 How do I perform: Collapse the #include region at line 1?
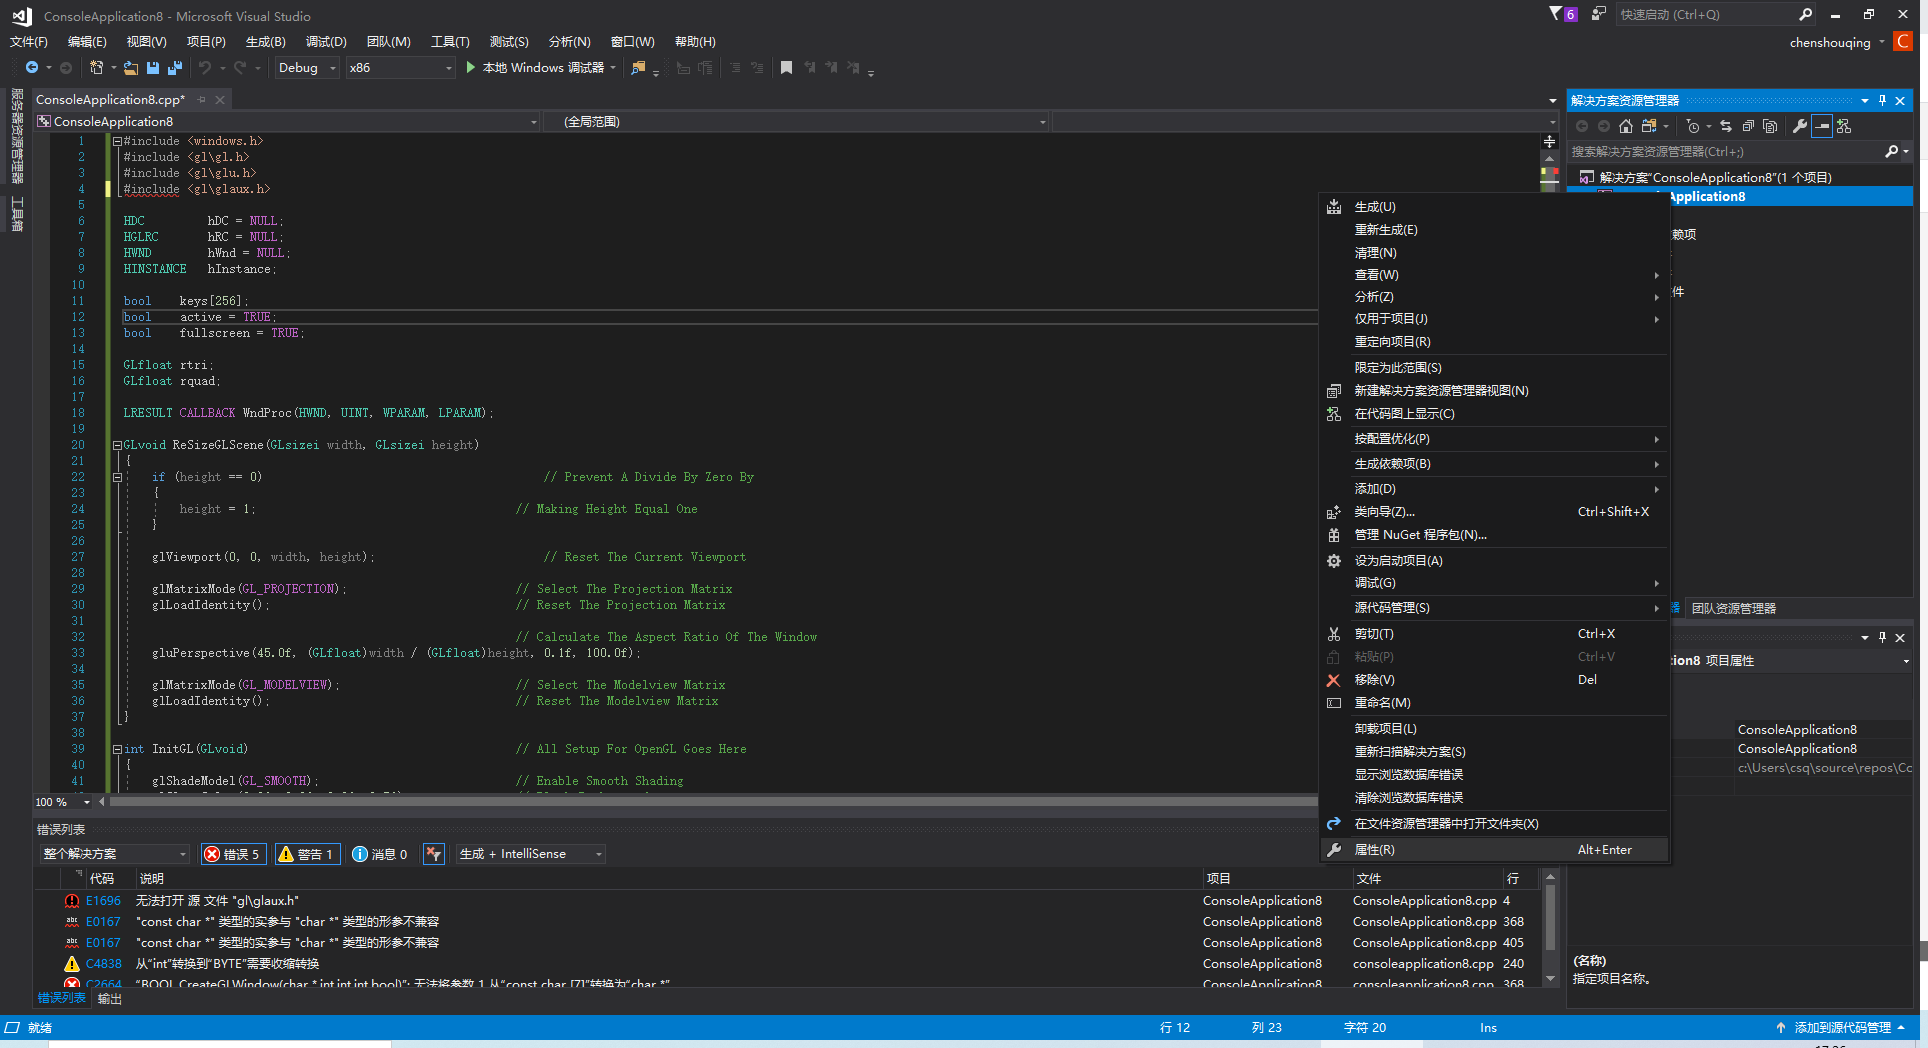coord(117,141)
